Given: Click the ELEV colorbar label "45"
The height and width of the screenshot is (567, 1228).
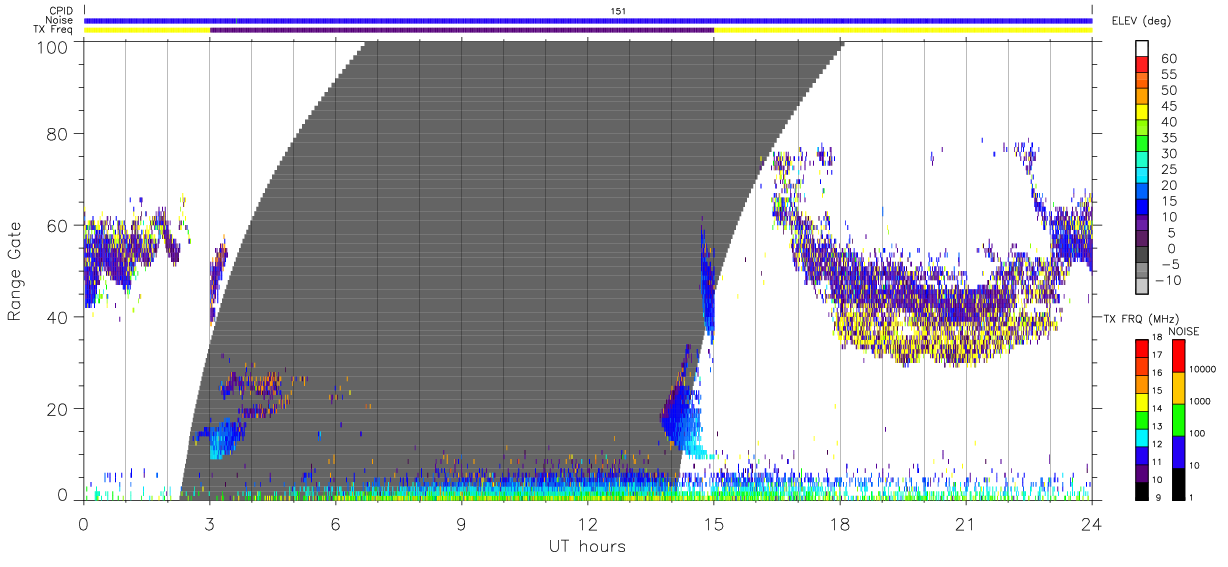Looking at the screenshot, I should (x=1168, y=107).
